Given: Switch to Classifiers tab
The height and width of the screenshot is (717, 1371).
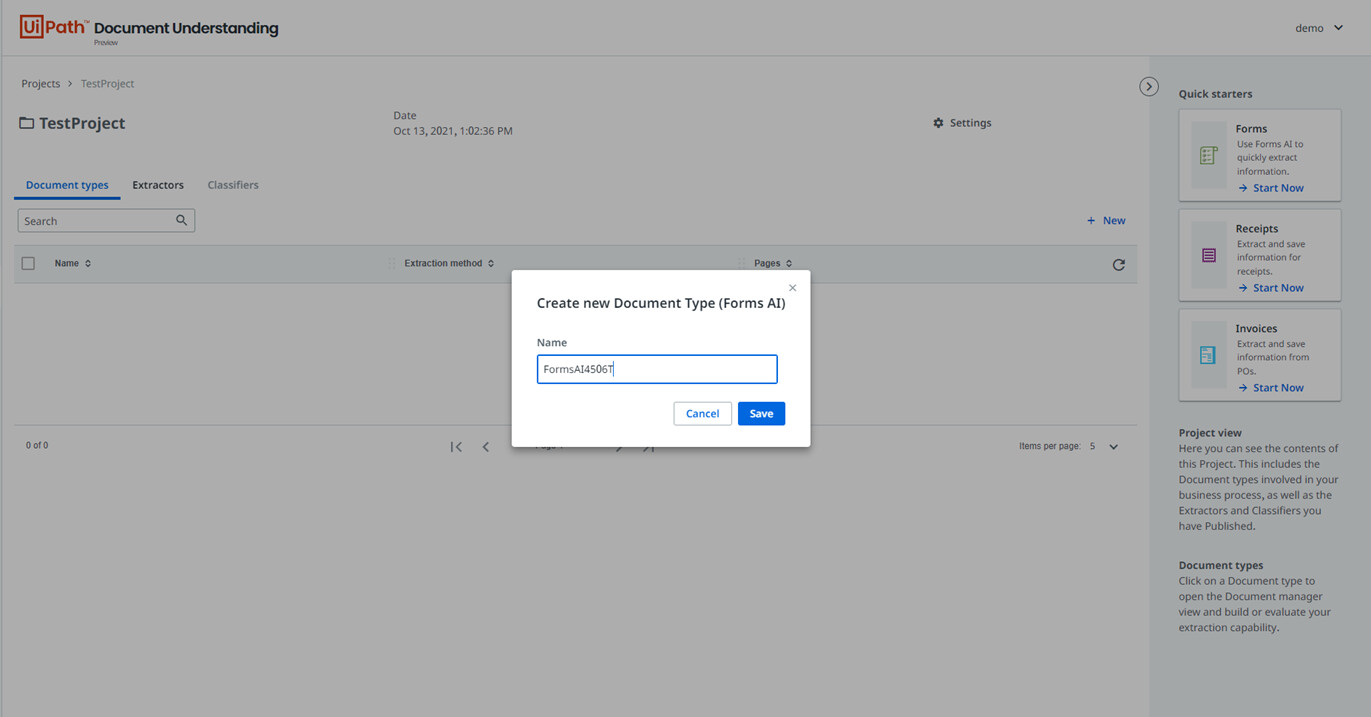Looking at the screenshot, I should (x=233, y=185).
